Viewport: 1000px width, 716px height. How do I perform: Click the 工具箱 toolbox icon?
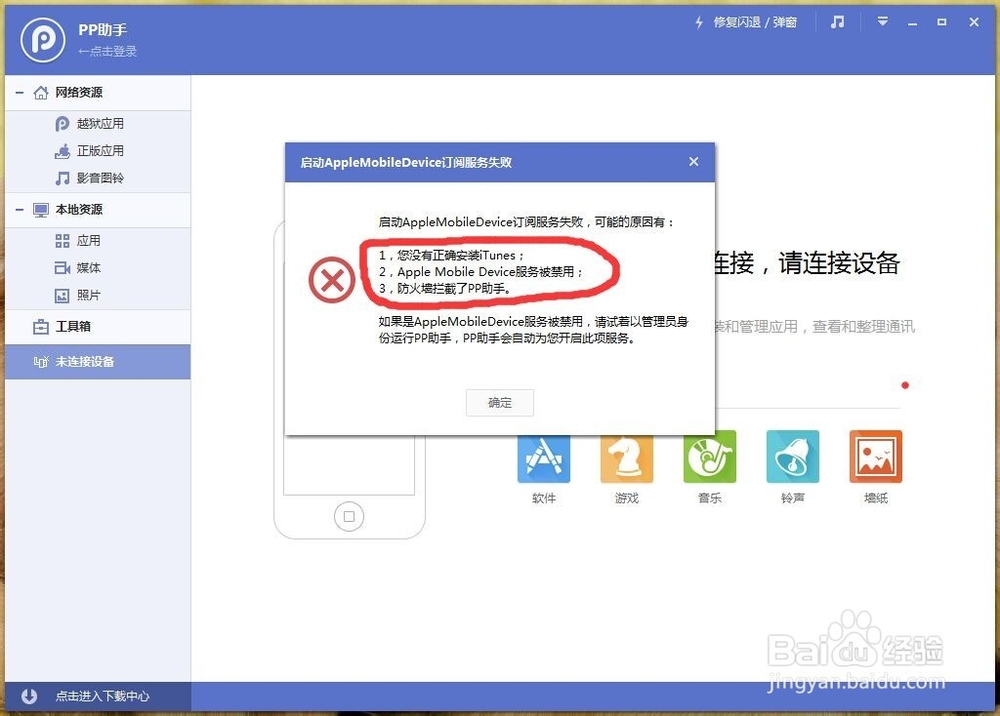pyautogui.click(x=41, y=326)
